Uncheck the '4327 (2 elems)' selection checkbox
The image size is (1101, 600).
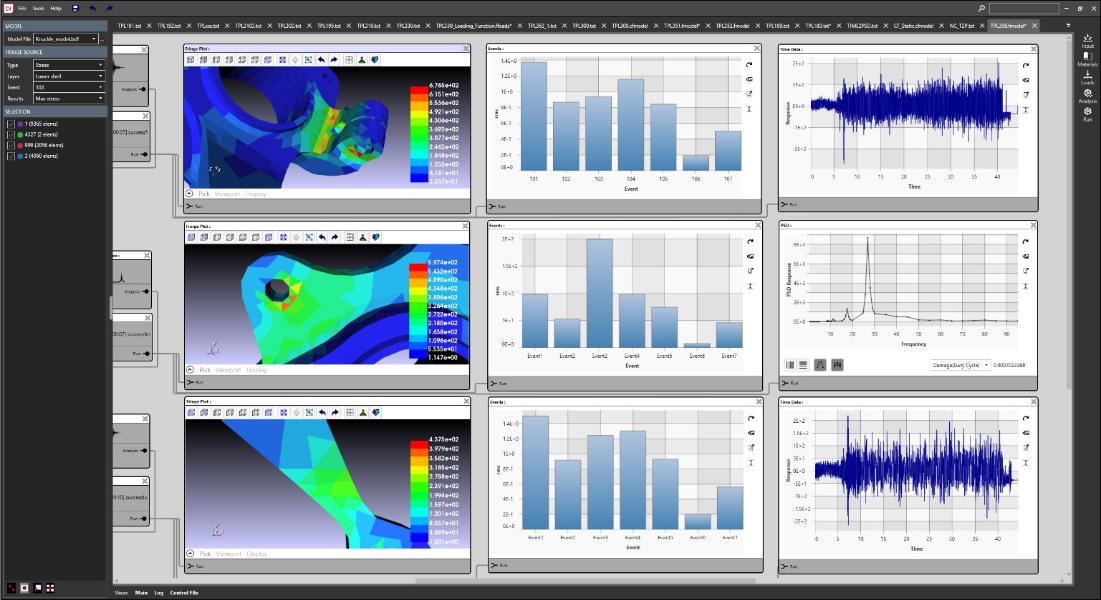click(11, 133)
